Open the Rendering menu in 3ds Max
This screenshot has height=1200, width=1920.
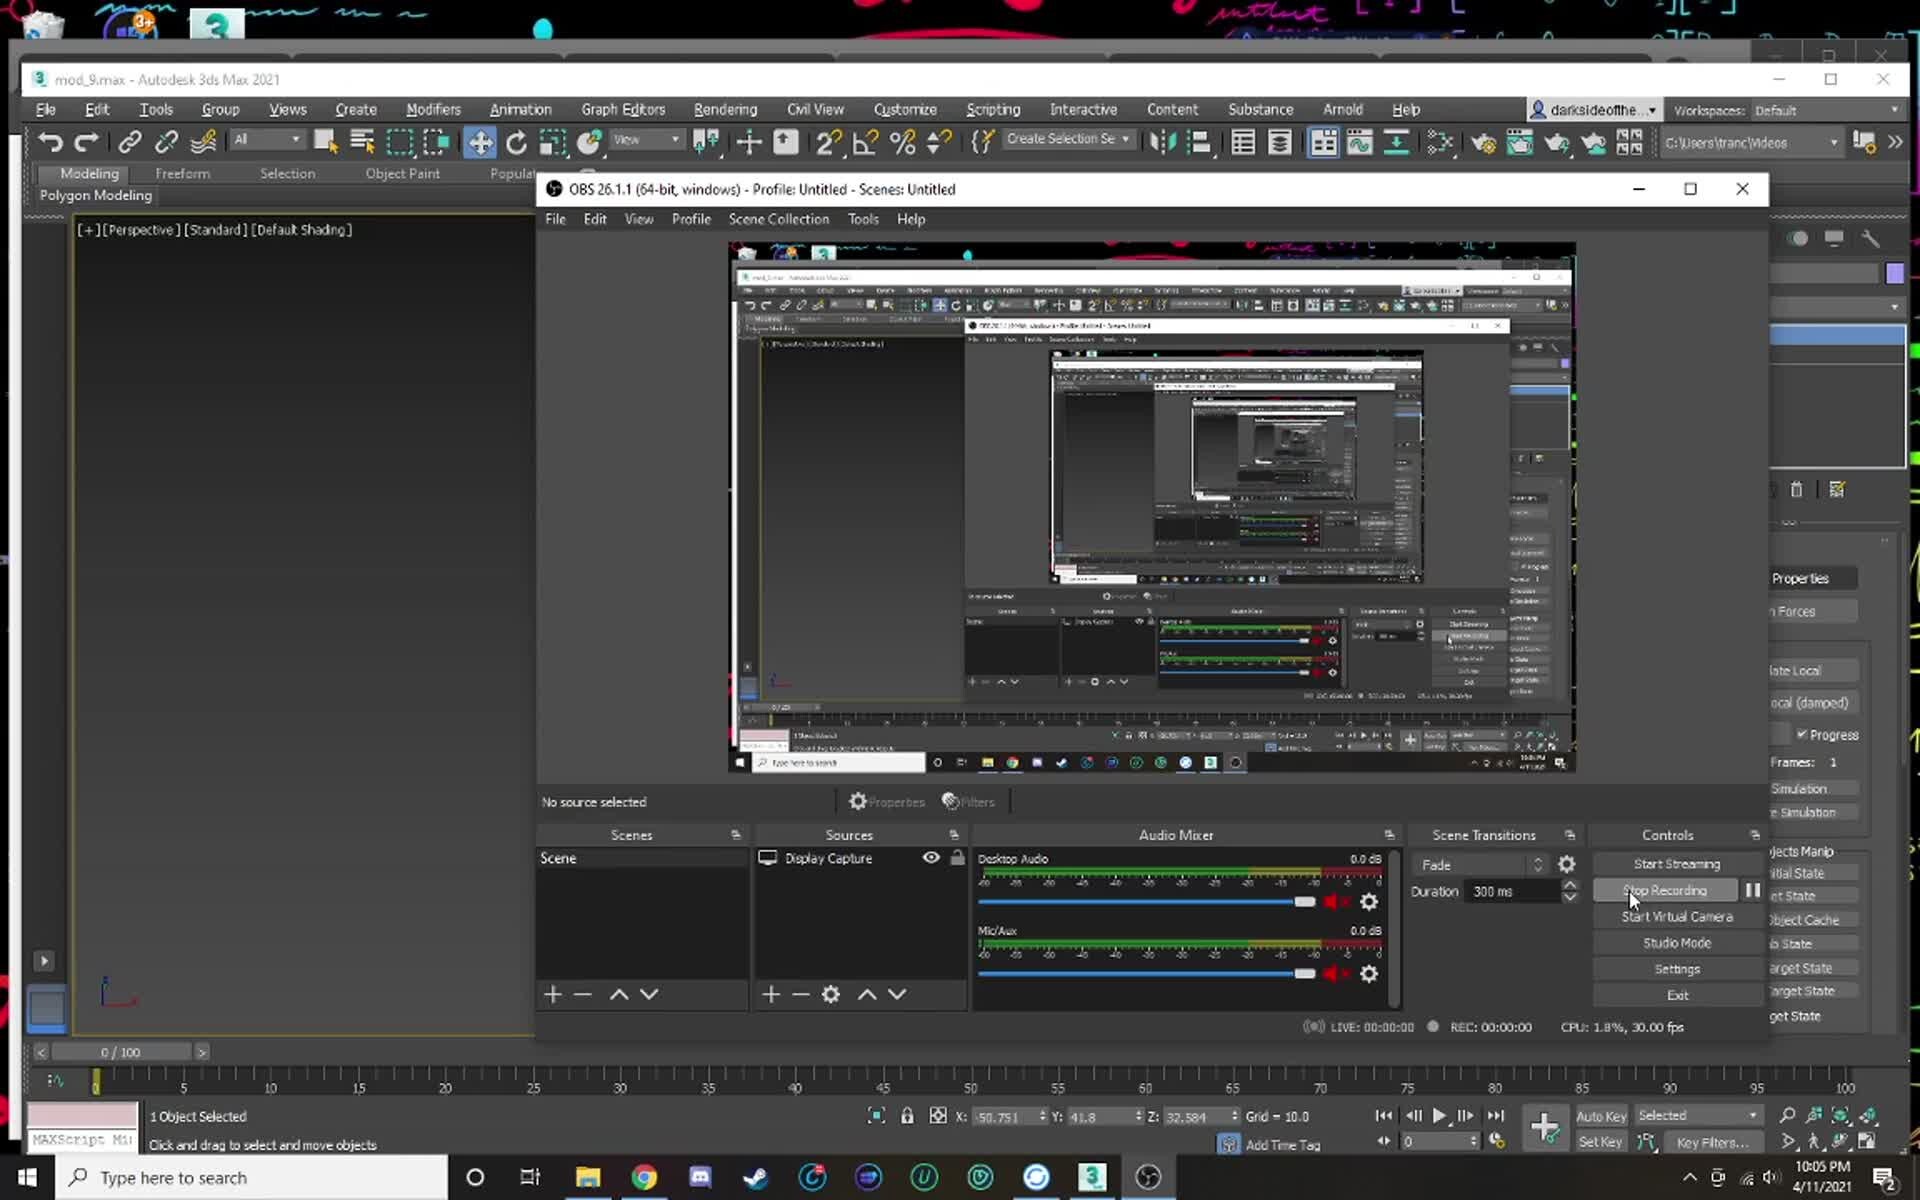[725, 109]
